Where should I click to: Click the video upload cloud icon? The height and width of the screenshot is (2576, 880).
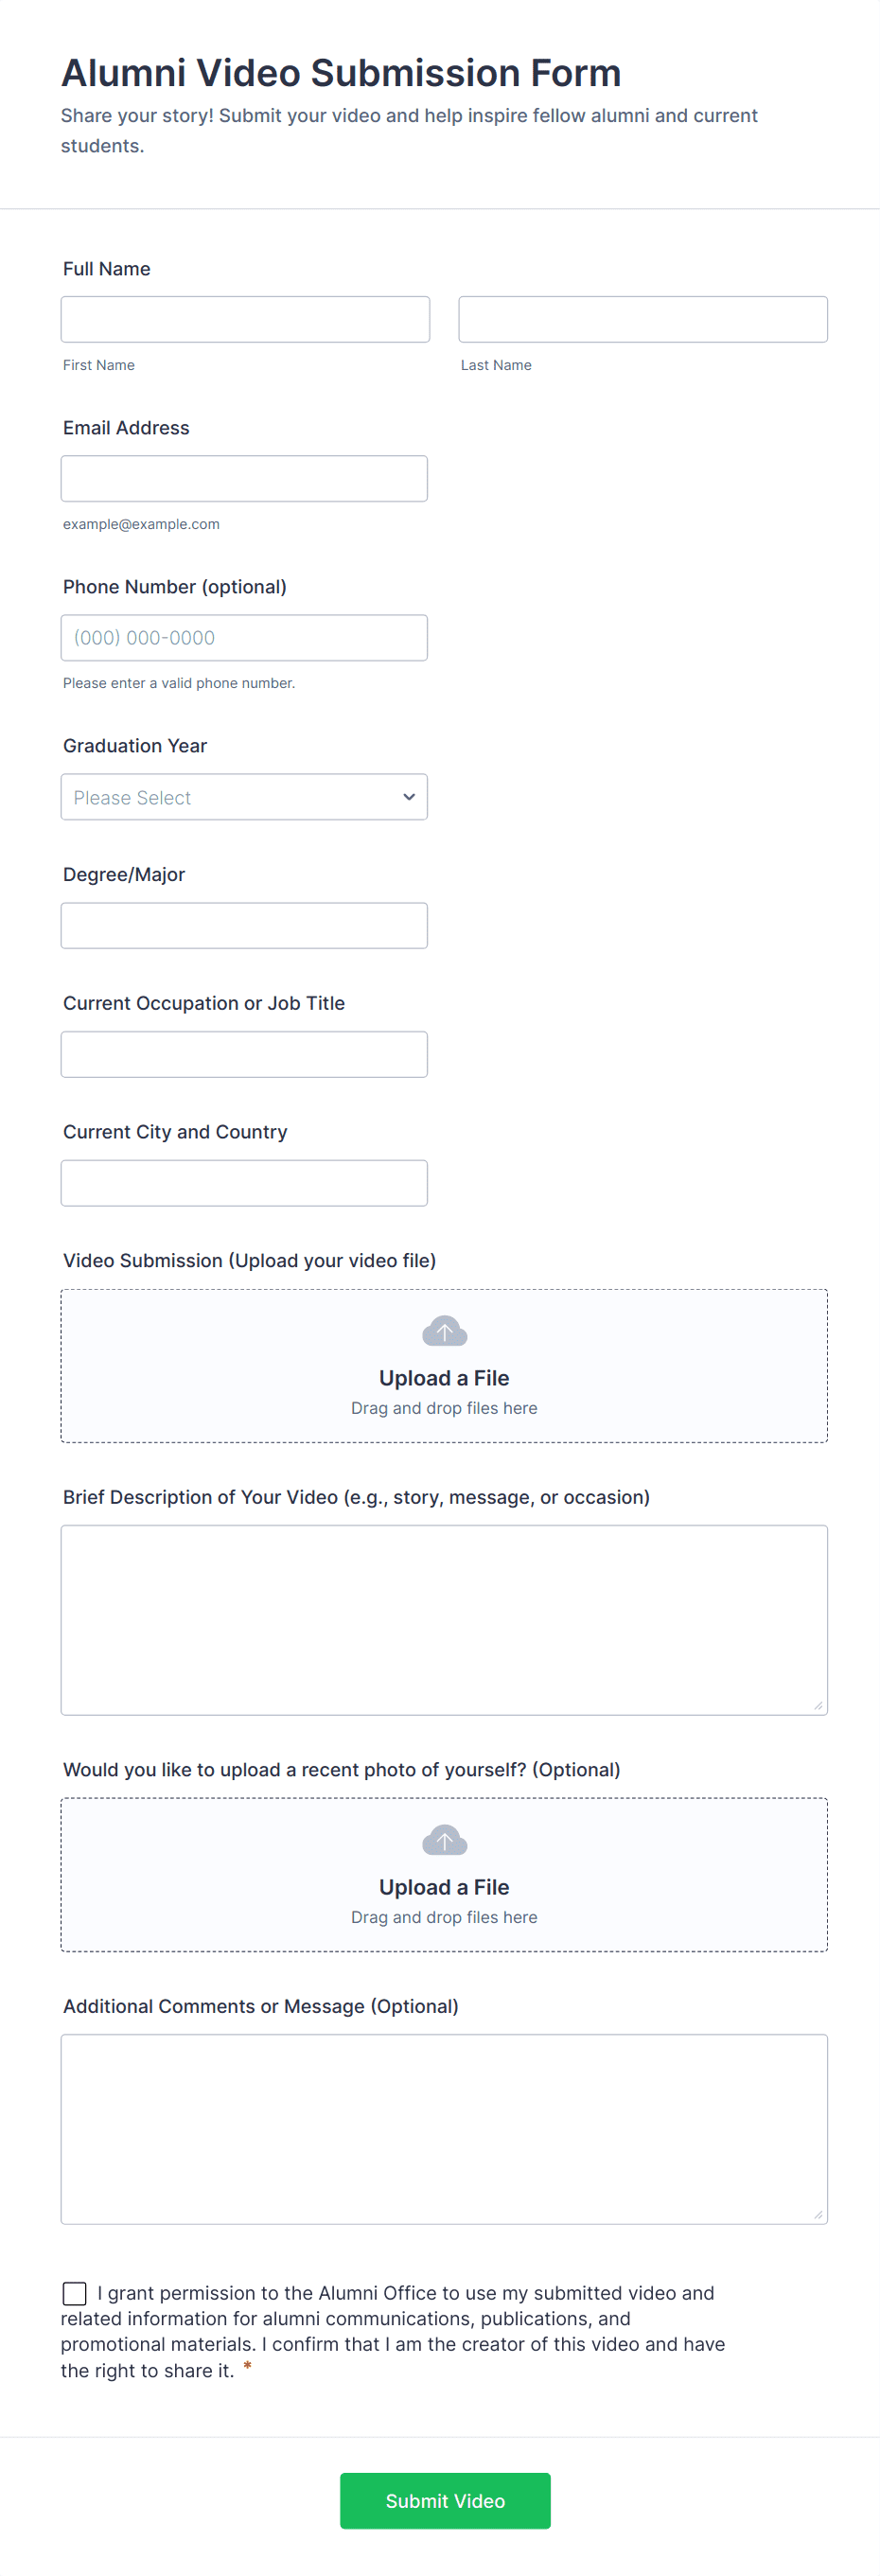444,1331
